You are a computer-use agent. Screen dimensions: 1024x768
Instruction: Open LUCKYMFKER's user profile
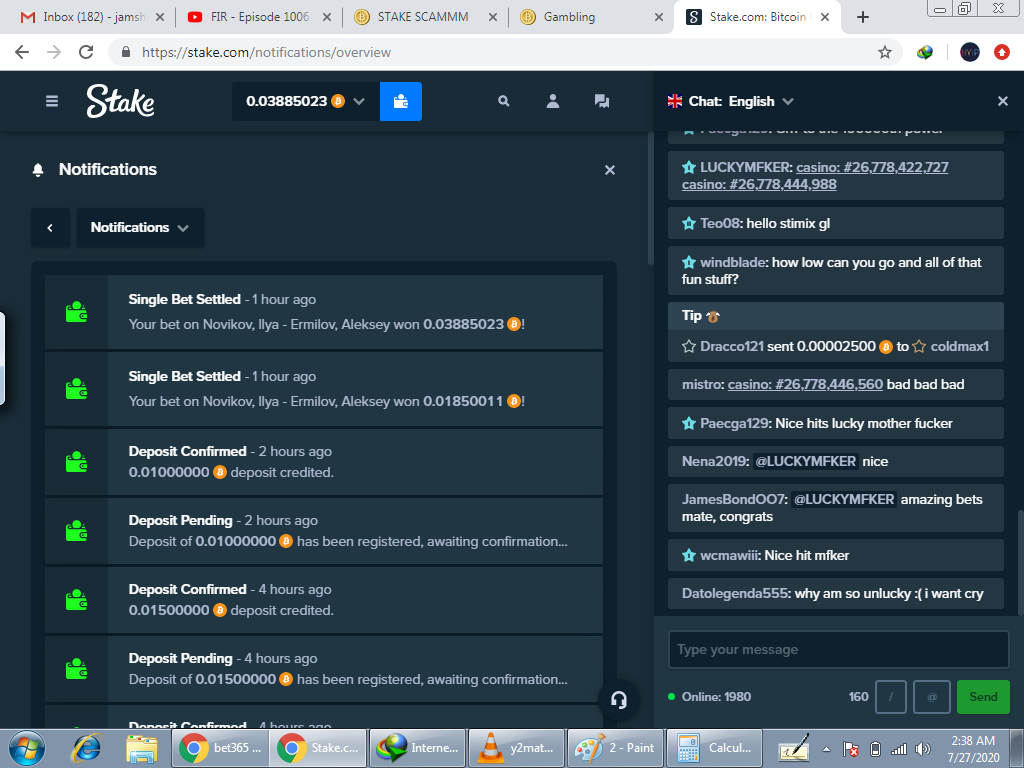point(746,167)
